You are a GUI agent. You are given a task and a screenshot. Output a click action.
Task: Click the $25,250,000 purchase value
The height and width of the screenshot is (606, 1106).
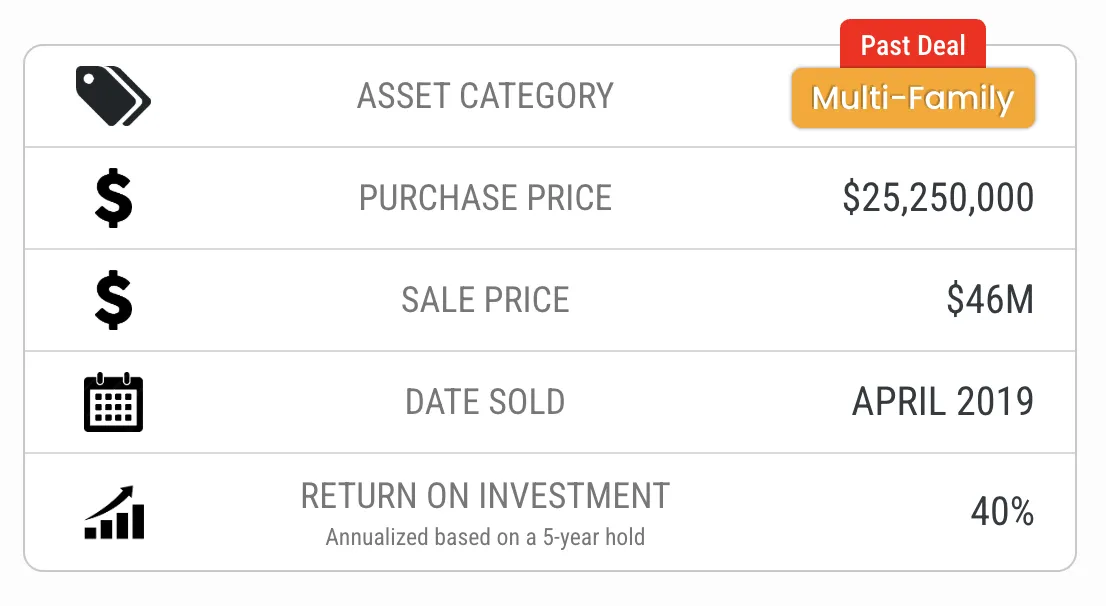(938, 198)
